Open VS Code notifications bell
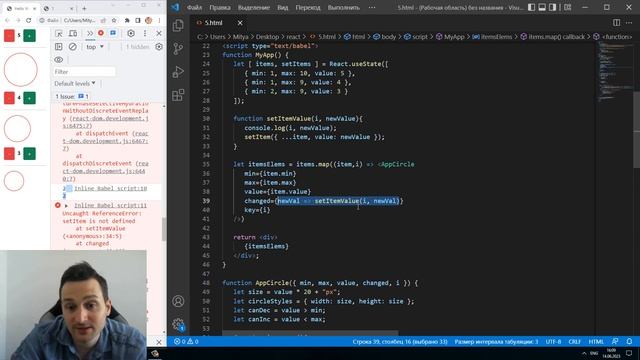 629,341
